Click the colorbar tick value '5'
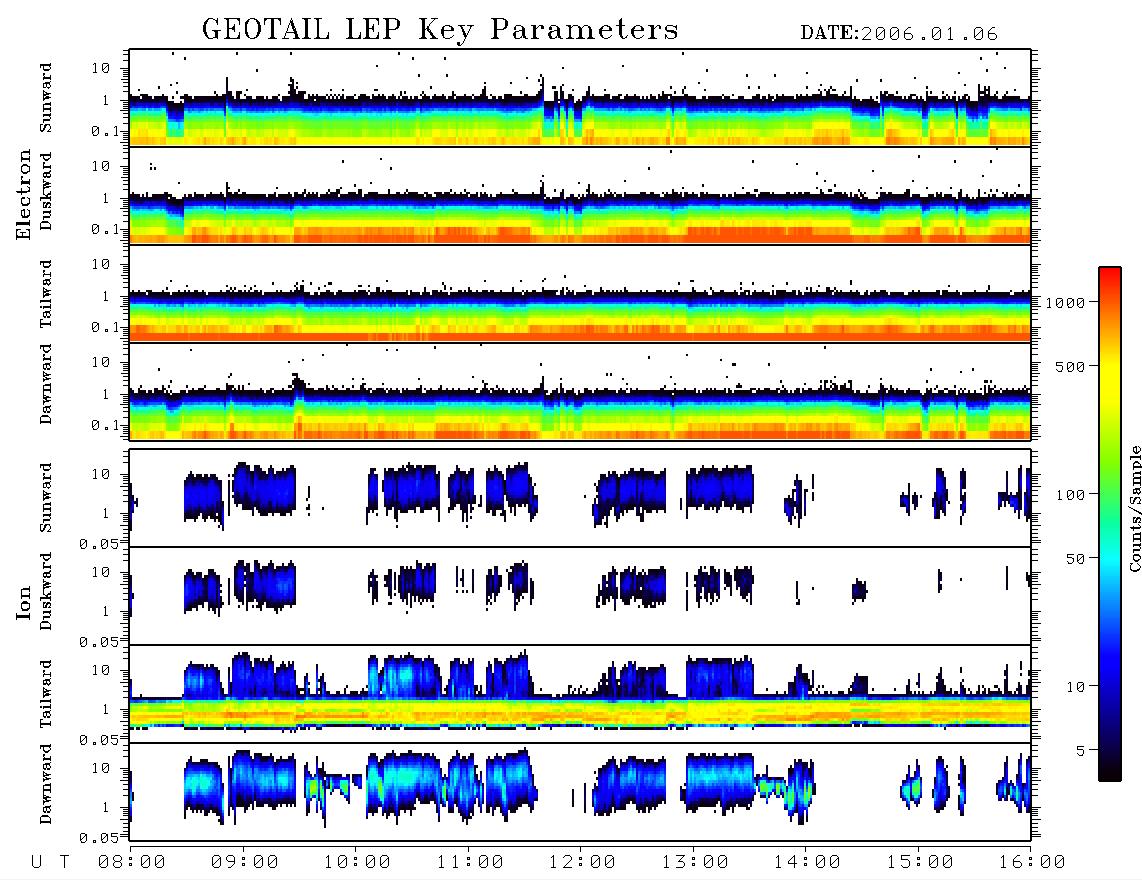The image size is (1142, 880). [x=1080, y=750]
